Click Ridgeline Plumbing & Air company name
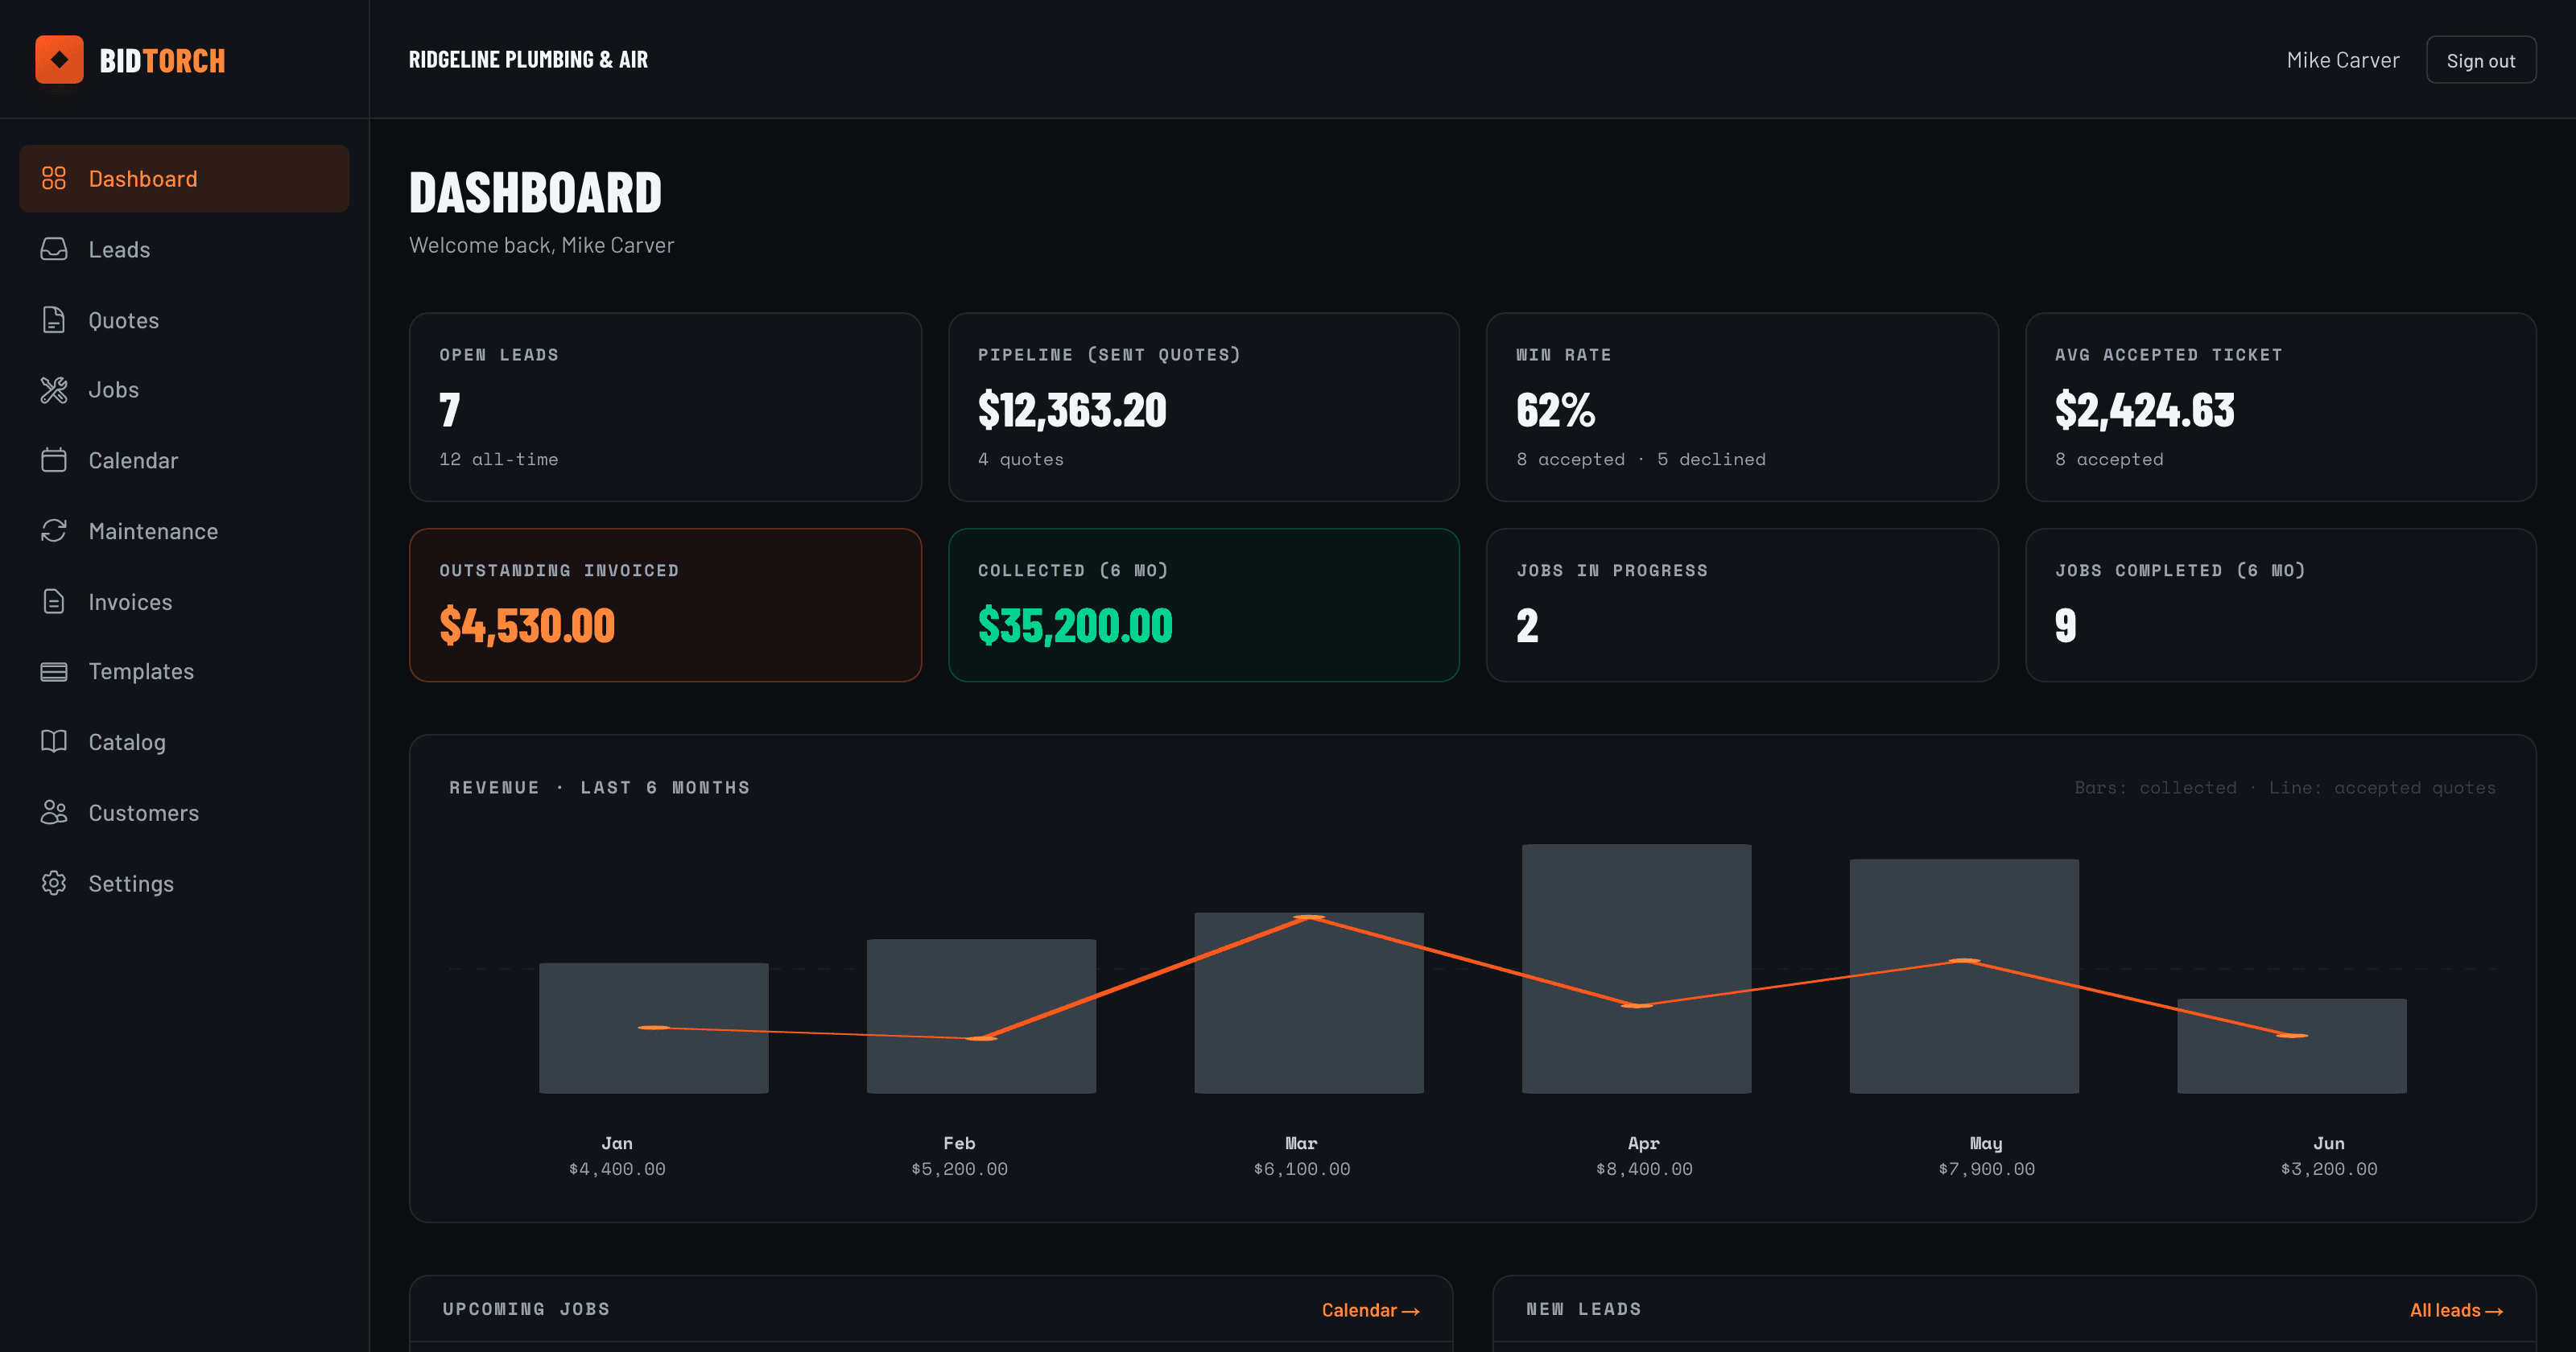 click(528, 60)
